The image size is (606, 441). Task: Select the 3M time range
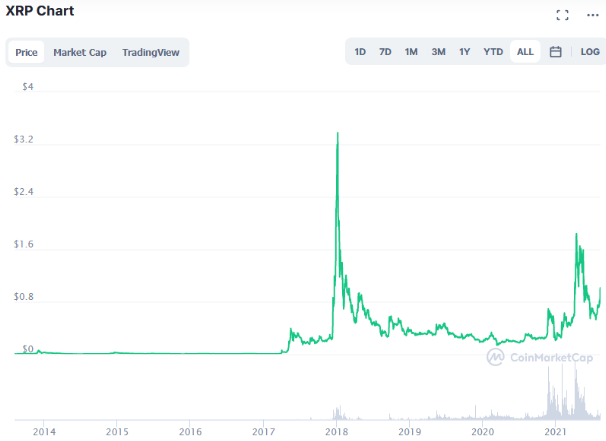click(x=438, y=52)
